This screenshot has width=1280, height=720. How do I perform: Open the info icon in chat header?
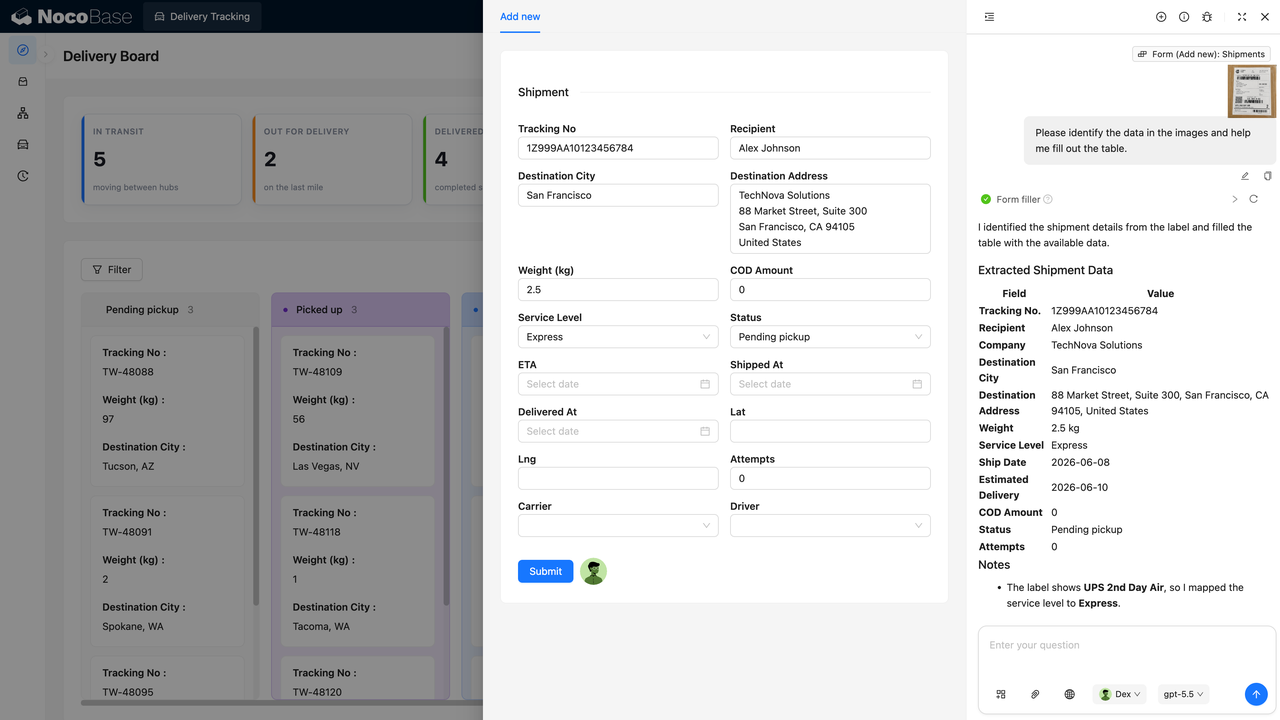point(1184,17)
